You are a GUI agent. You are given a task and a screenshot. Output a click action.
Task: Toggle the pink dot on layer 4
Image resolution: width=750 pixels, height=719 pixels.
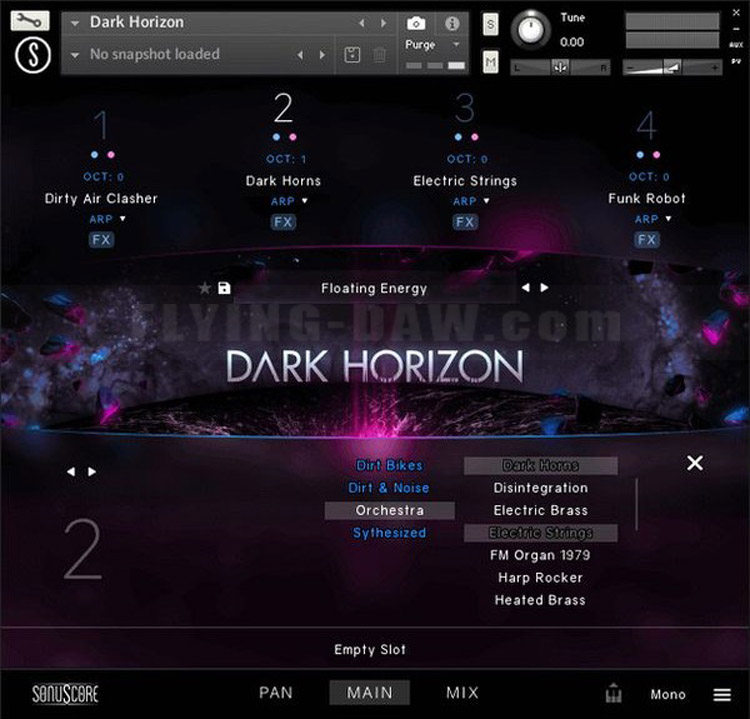tap(656, 155)
